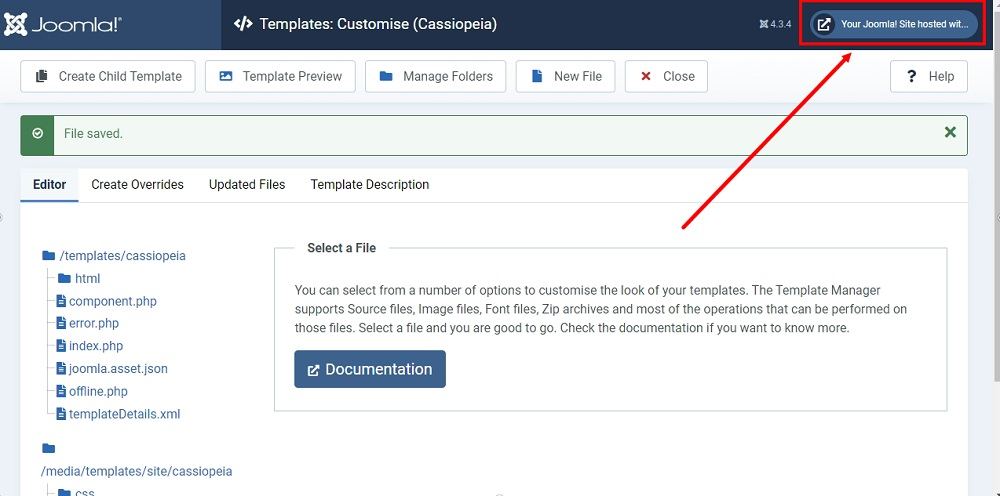
Task: Switch to Updated Files tab
Action: tap(247, 185)
